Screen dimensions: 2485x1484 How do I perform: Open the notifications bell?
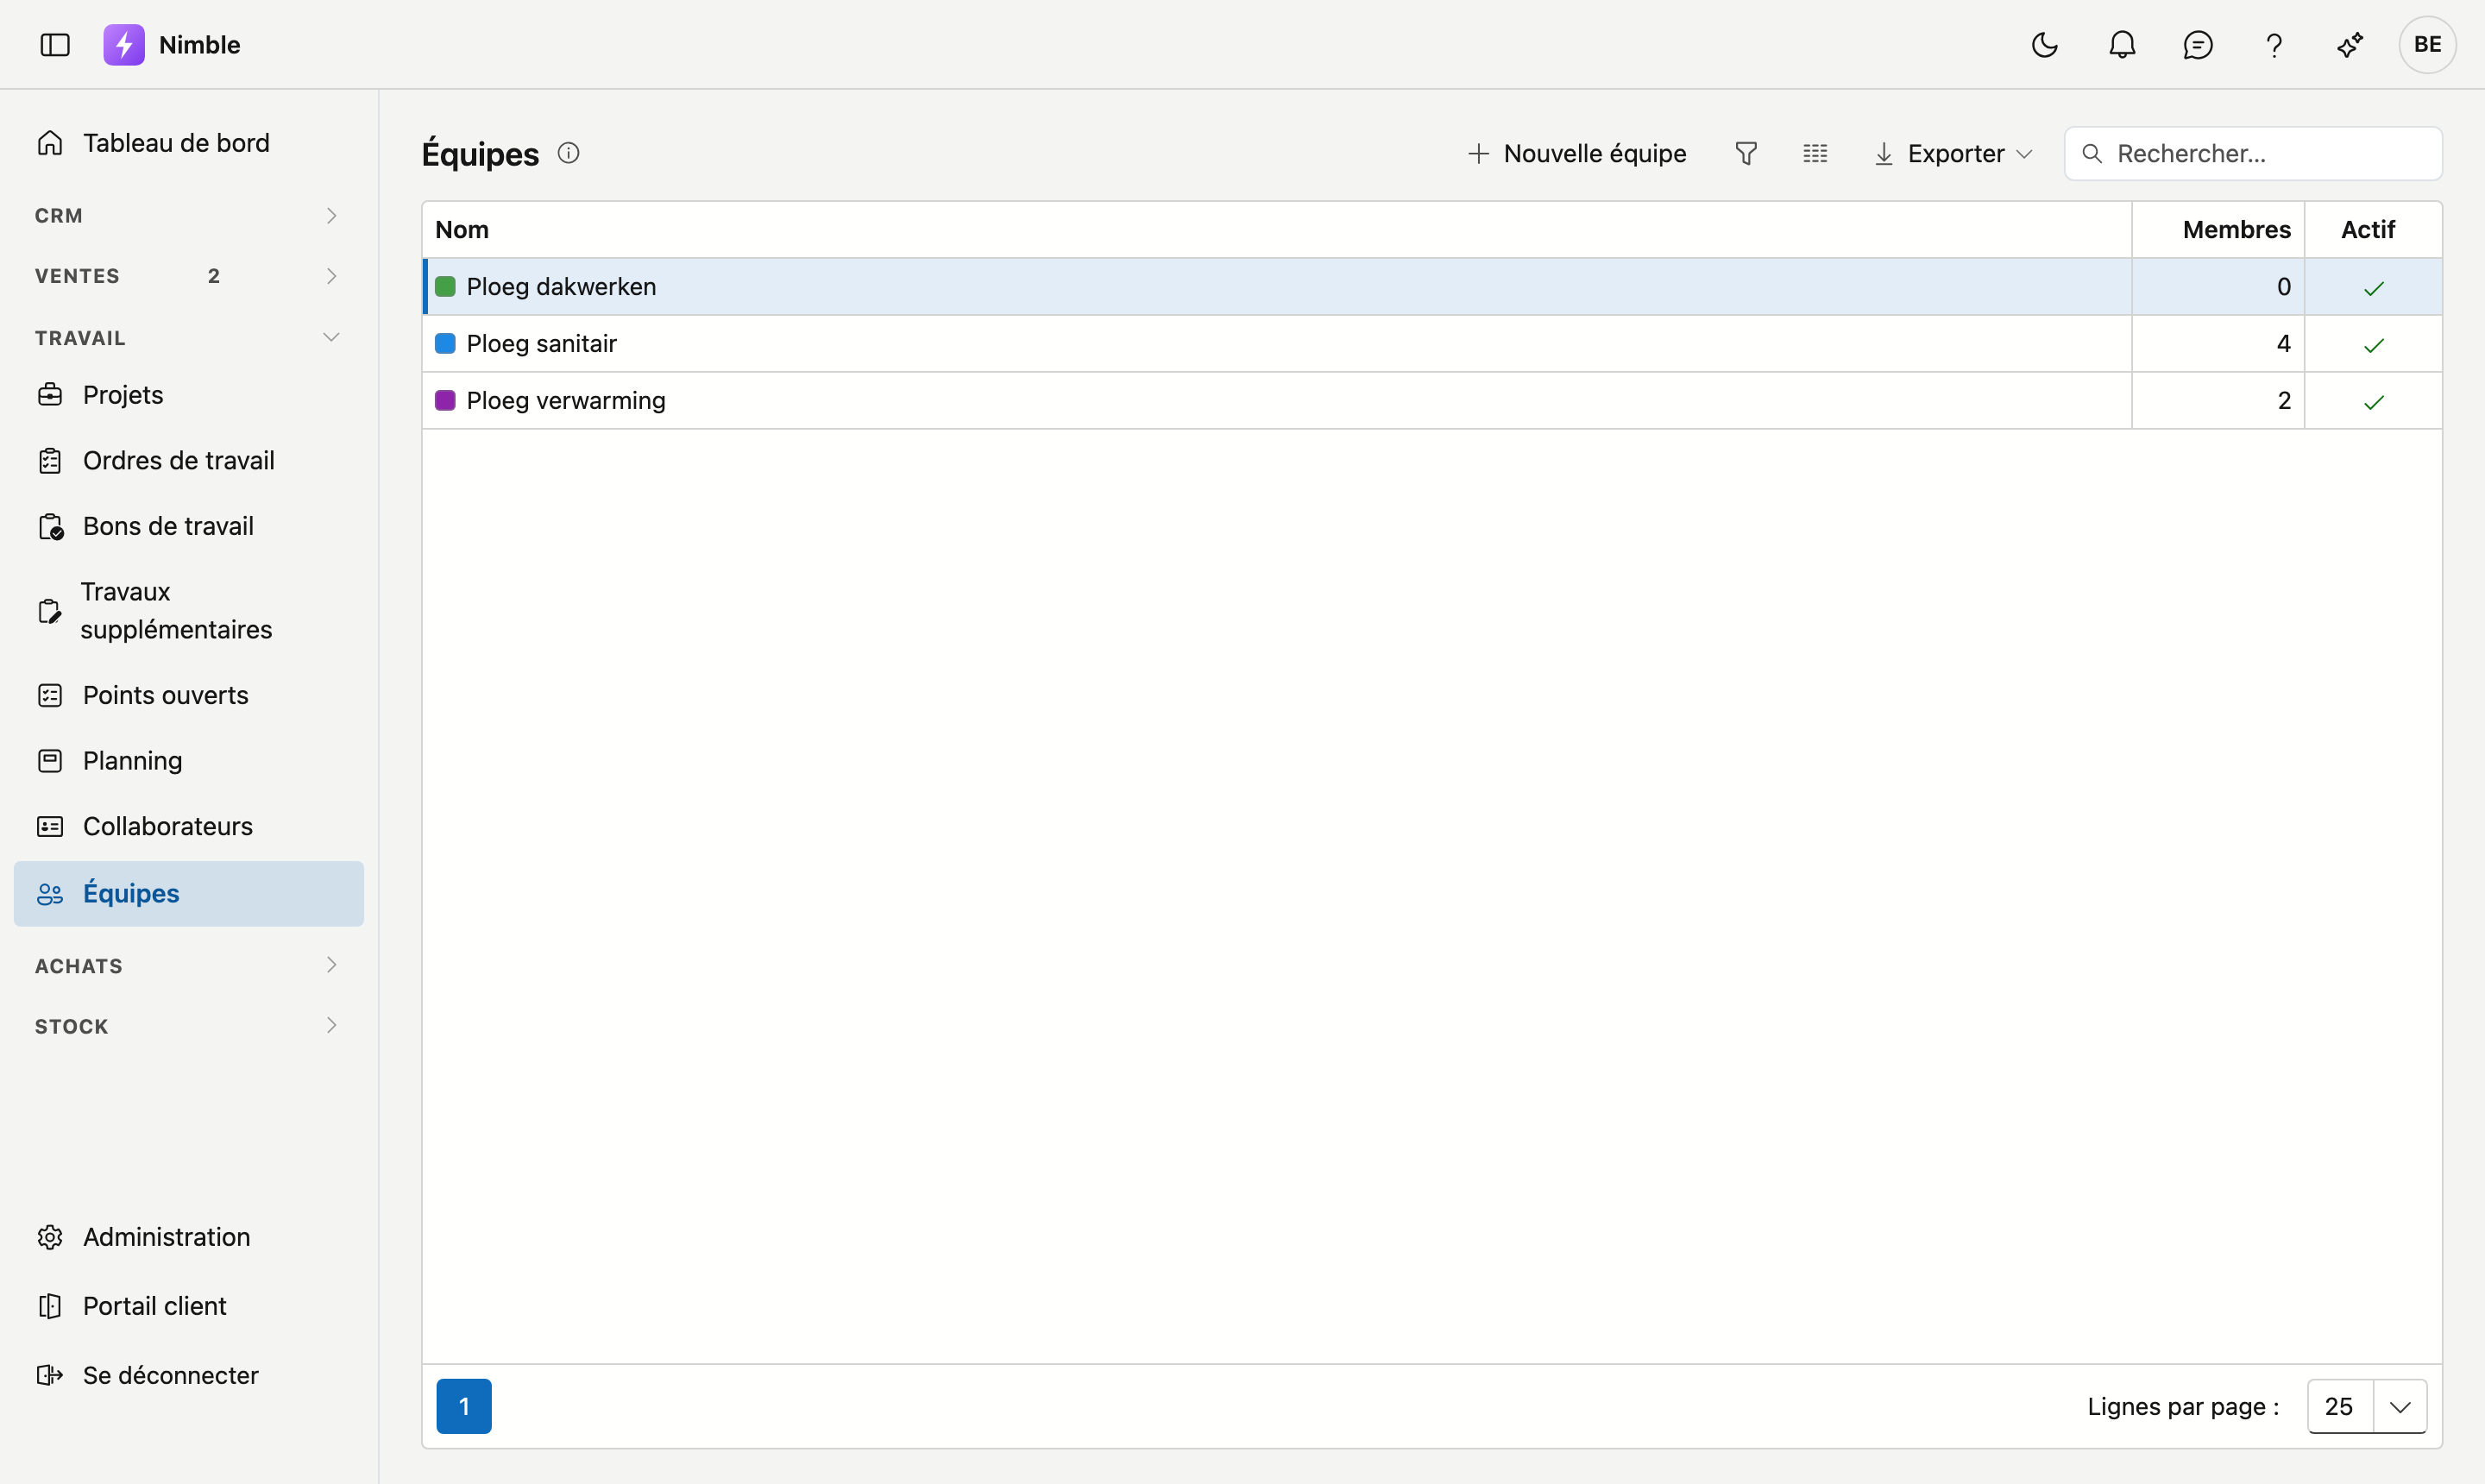(x=2122, y=45)
